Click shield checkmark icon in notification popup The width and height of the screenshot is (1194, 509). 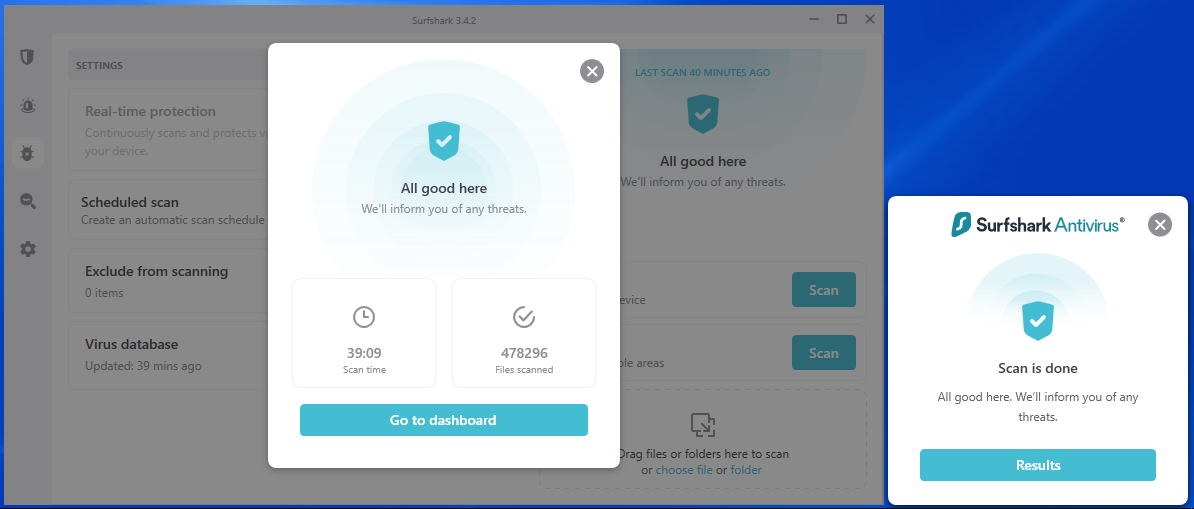pyautogui.click(x=1038, y=321)
